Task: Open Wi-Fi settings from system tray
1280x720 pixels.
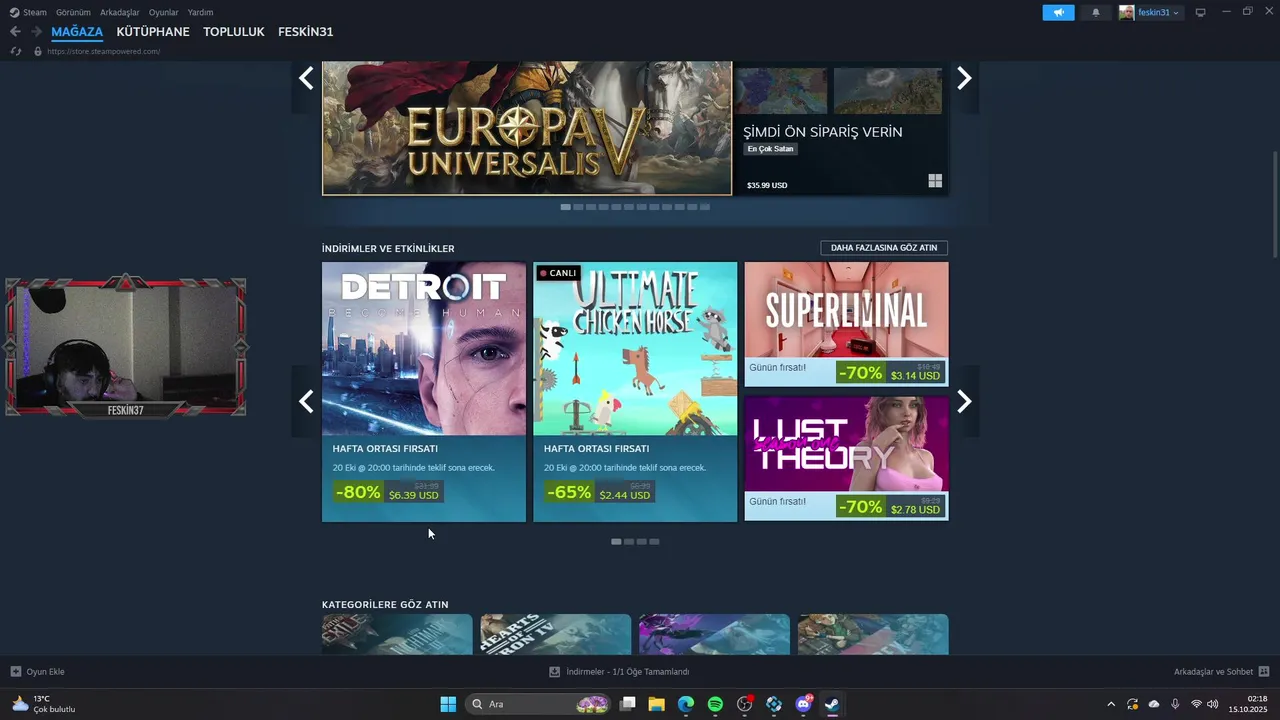Action: 1196,704
